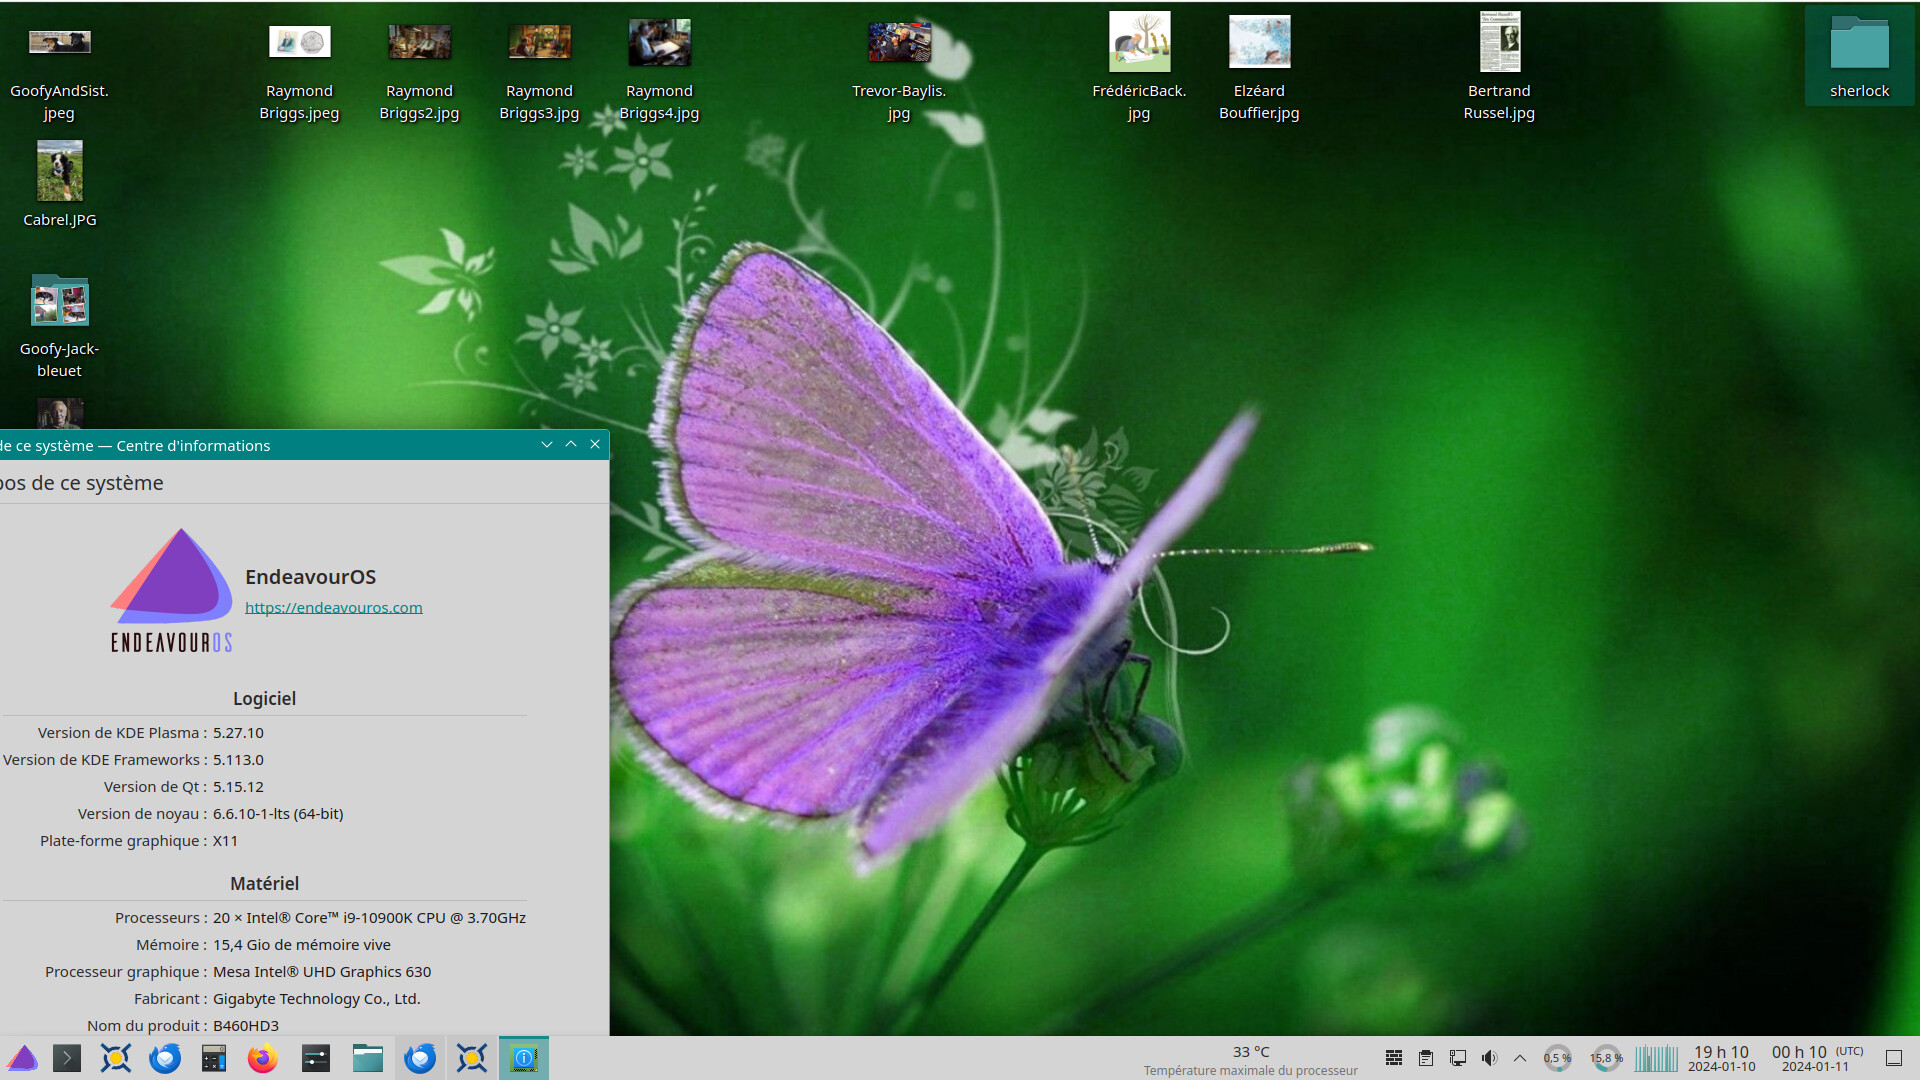Launch the Konsole terminal from the taskbar
Image resolution: width=1920 pixels, height=1080 pixels.
point(67,1058)
